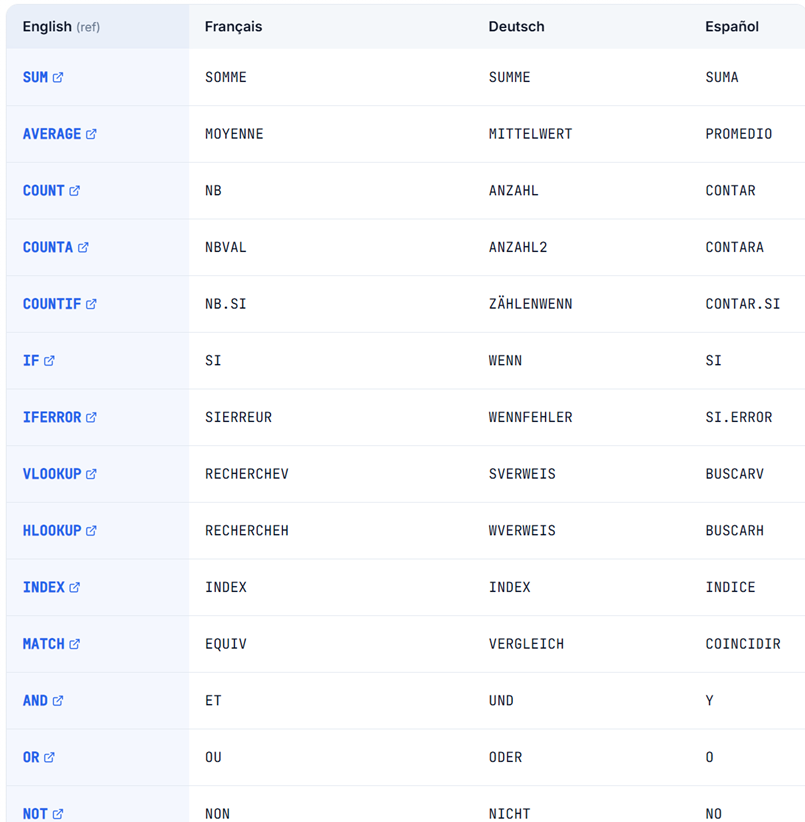Viewport: 805px width, 822px height.
Task: Click the UND cell
Action: click(x=581, y=700)
